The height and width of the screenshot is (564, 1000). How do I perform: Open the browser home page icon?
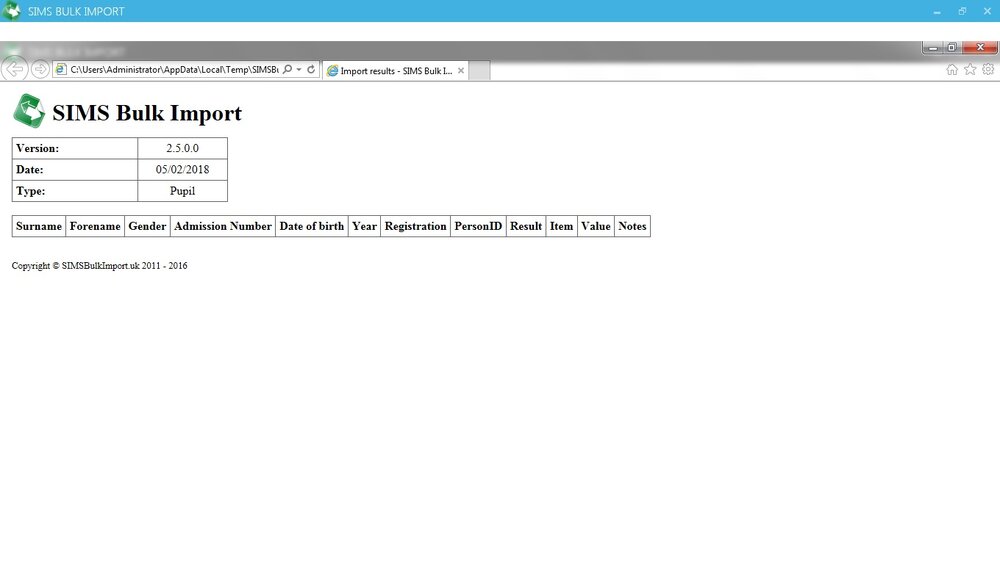(952, 70)
